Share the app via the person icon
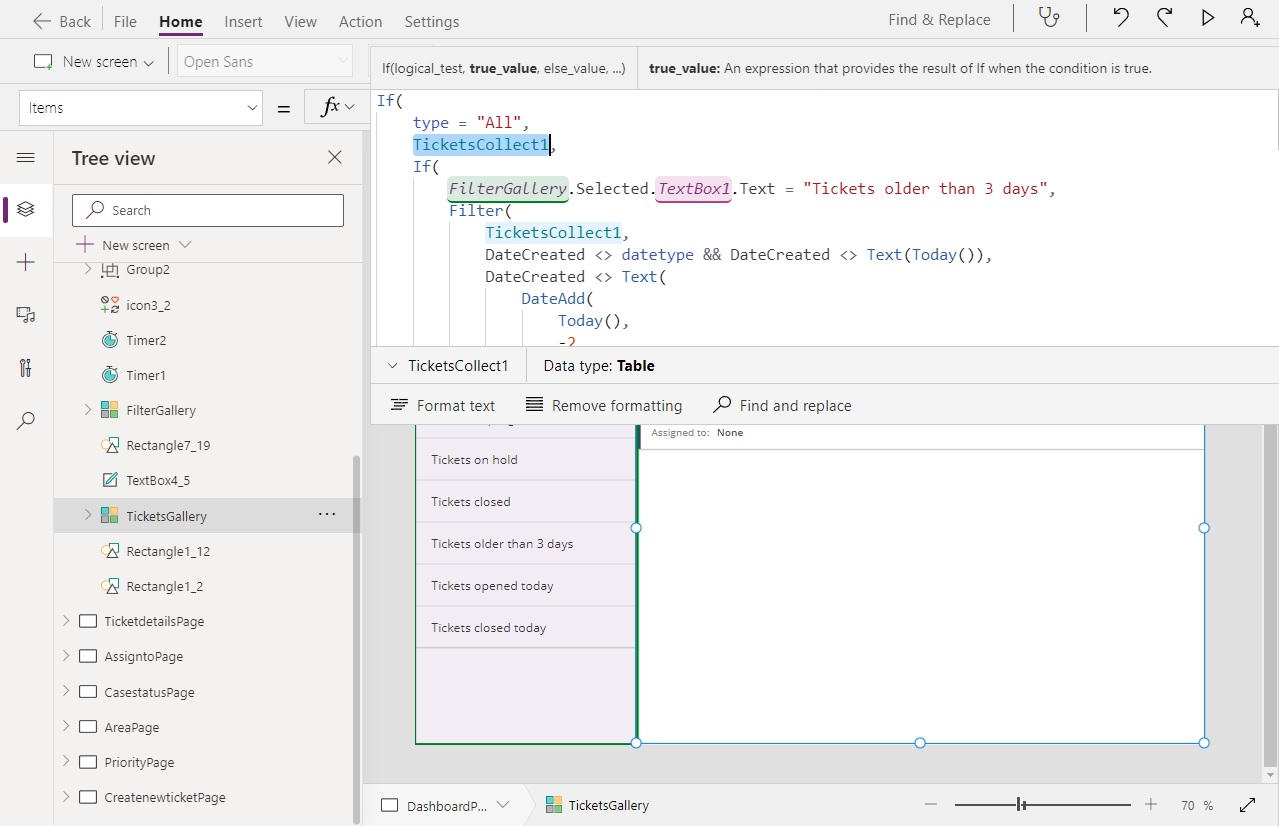 click(1249, 18)
